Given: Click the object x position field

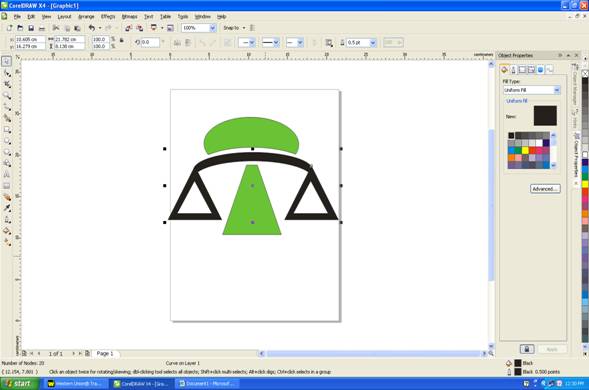Looking at the screenshot, I should pyautogui.click(x=30, y=39).
